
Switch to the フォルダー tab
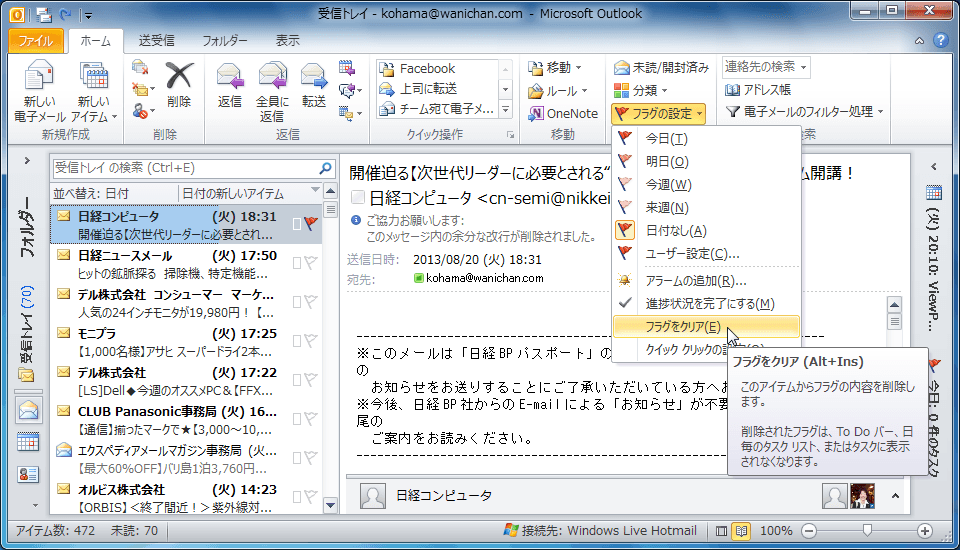click(x=225, y=40)
